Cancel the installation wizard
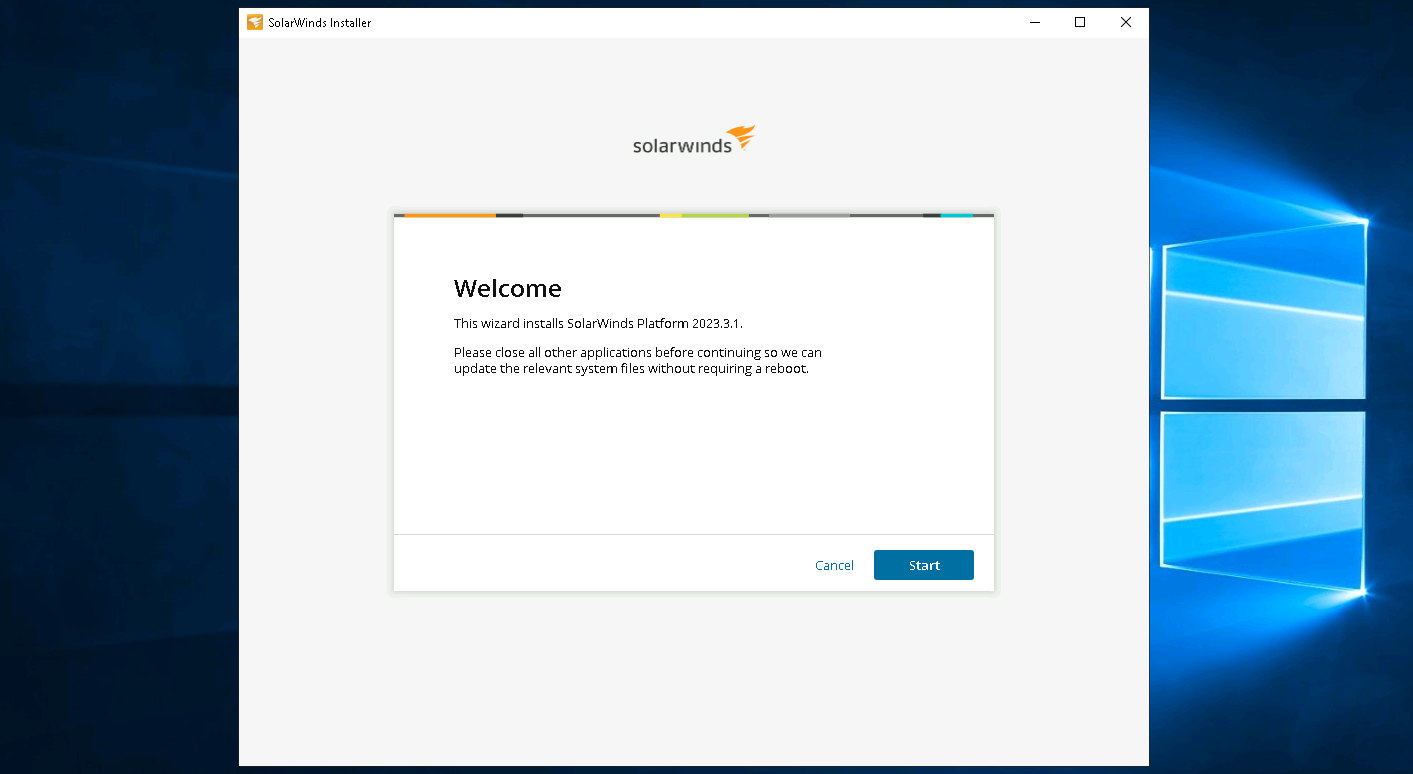 point(834,565)
